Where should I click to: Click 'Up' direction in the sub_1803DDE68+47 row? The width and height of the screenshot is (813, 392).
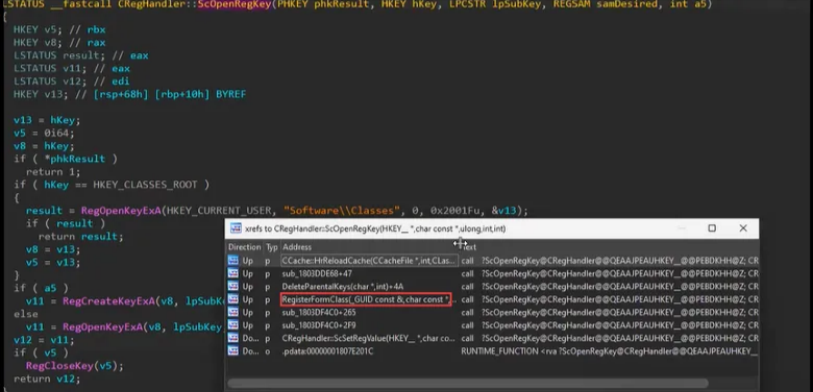pyautogui.click(x=247, y=273)
